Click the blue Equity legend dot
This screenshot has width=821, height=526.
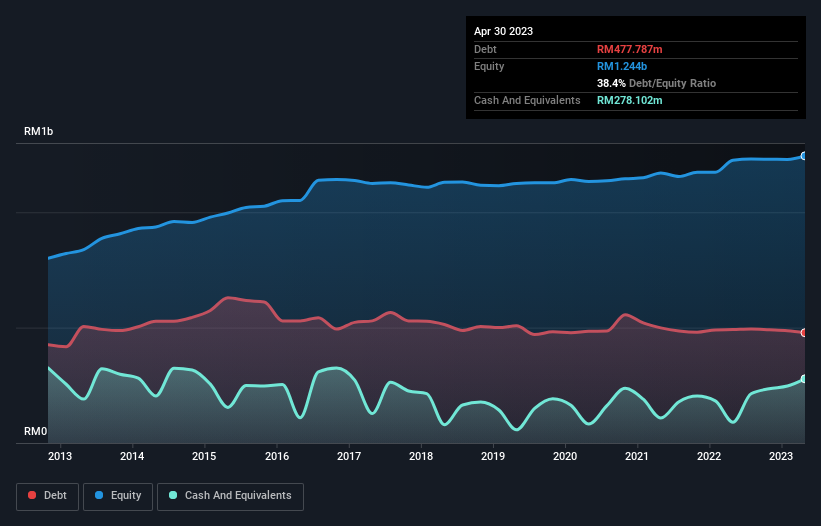(x=99, y=495)
